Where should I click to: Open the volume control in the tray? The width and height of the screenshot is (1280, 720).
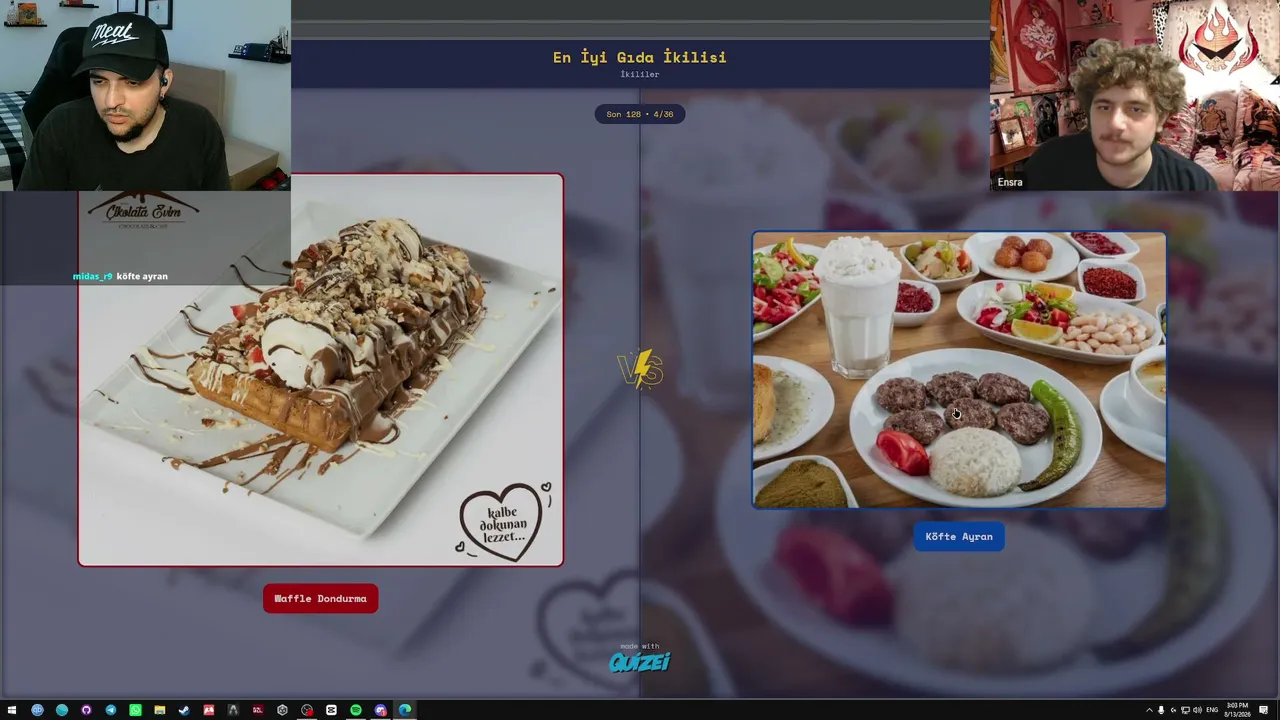[x=1198, y=710]
